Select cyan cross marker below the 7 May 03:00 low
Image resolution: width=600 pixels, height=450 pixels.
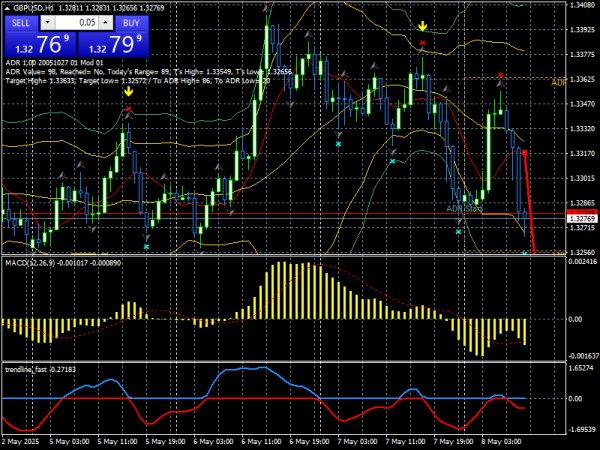(339, 144)
